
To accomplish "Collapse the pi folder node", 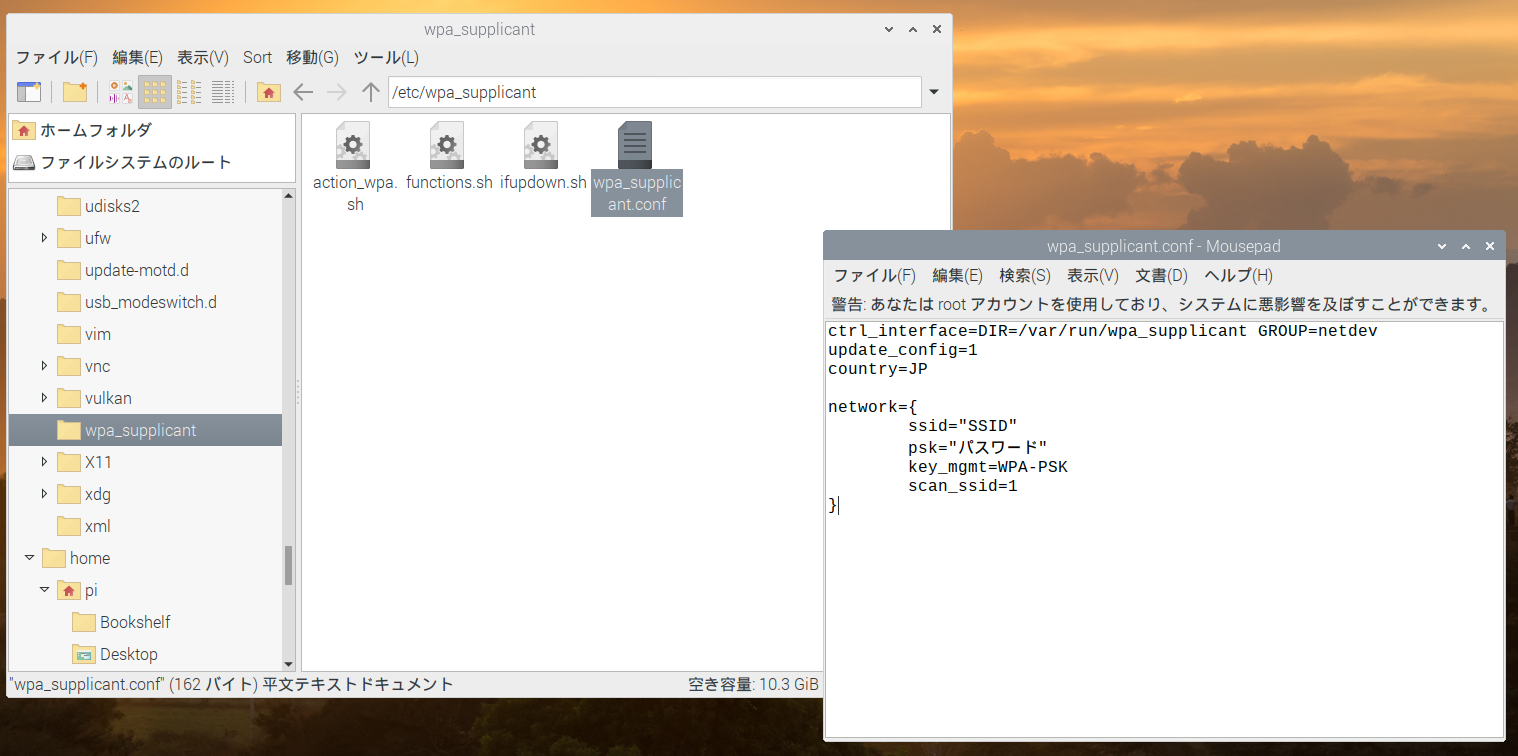I will [x=44, y=590].
